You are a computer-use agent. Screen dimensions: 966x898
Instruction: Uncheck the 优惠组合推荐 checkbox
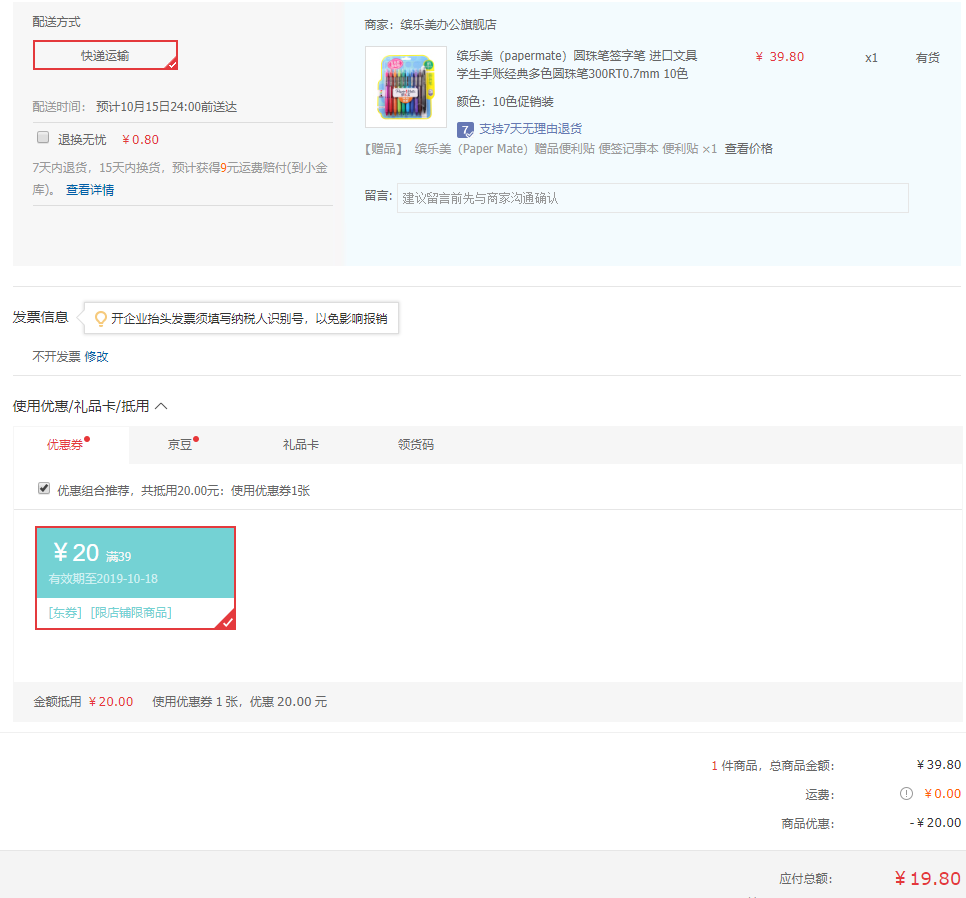point(44,488)
